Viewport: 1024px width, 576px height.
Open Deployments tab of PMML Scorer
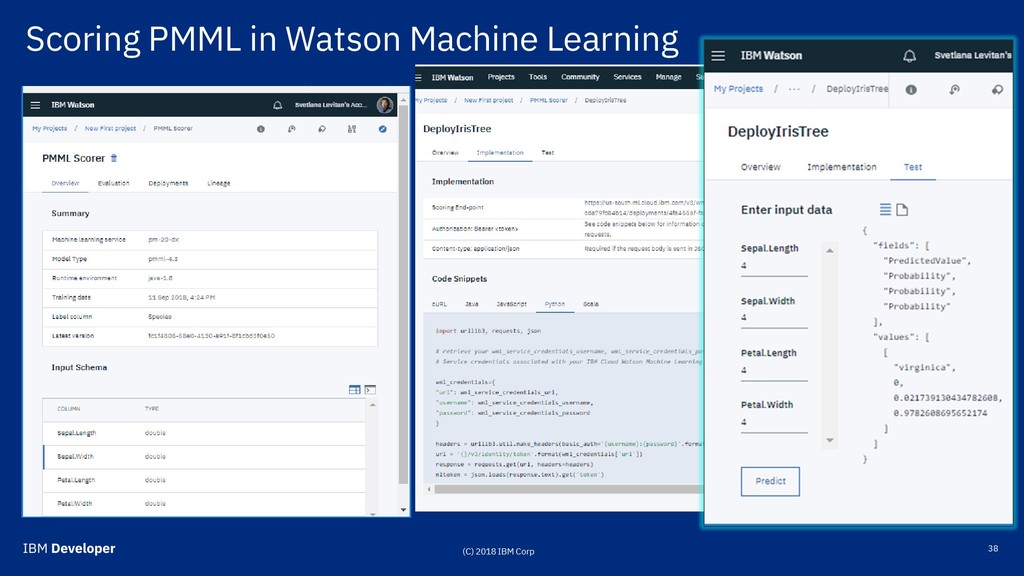coord(168,183)
